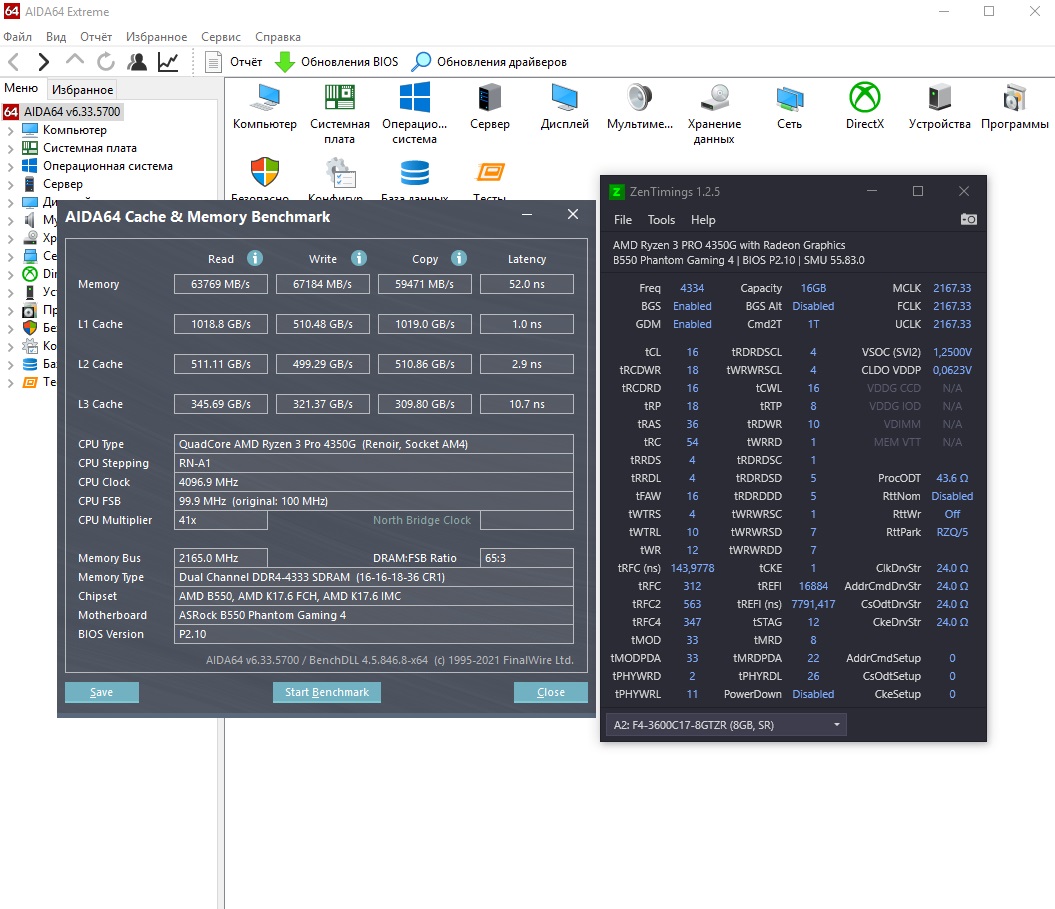Viewport: 1055px width, 909px height.
Task: Open the Сервис menu
Action: [221, 36]
